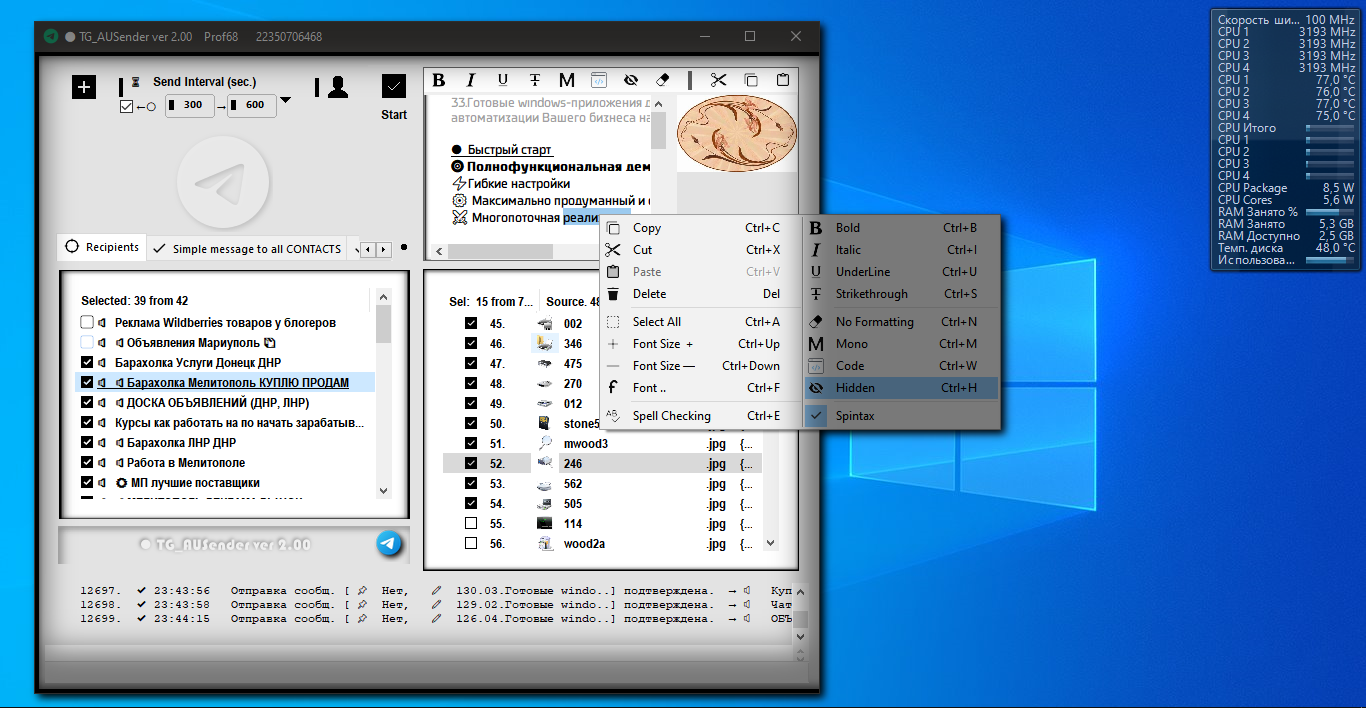Screen dimensions: 1366x708
Task: Click the black plus add button
Action: (84, 87)
